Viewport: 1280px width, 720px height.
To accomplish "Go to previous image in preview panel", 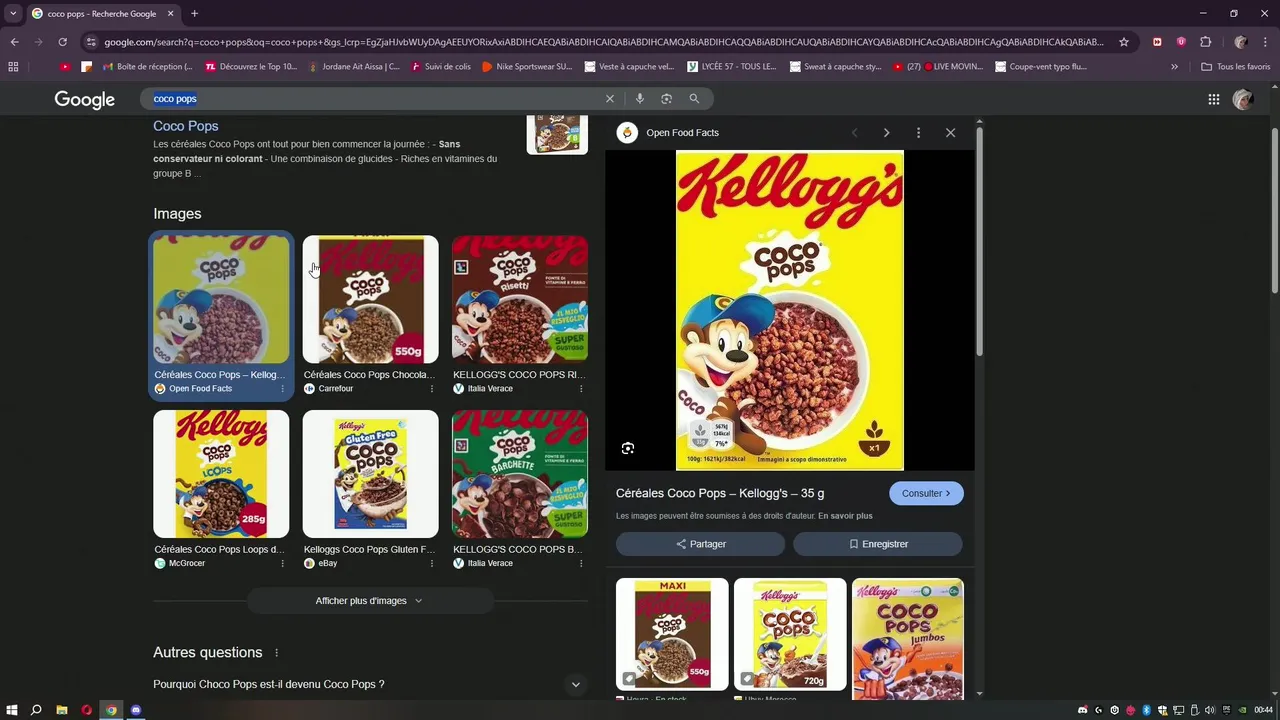I will (854, 133).
